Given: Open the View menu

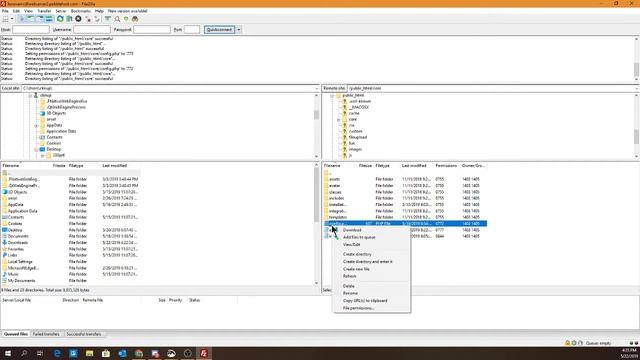Looking at the screenshot, I should click(29, 11).
